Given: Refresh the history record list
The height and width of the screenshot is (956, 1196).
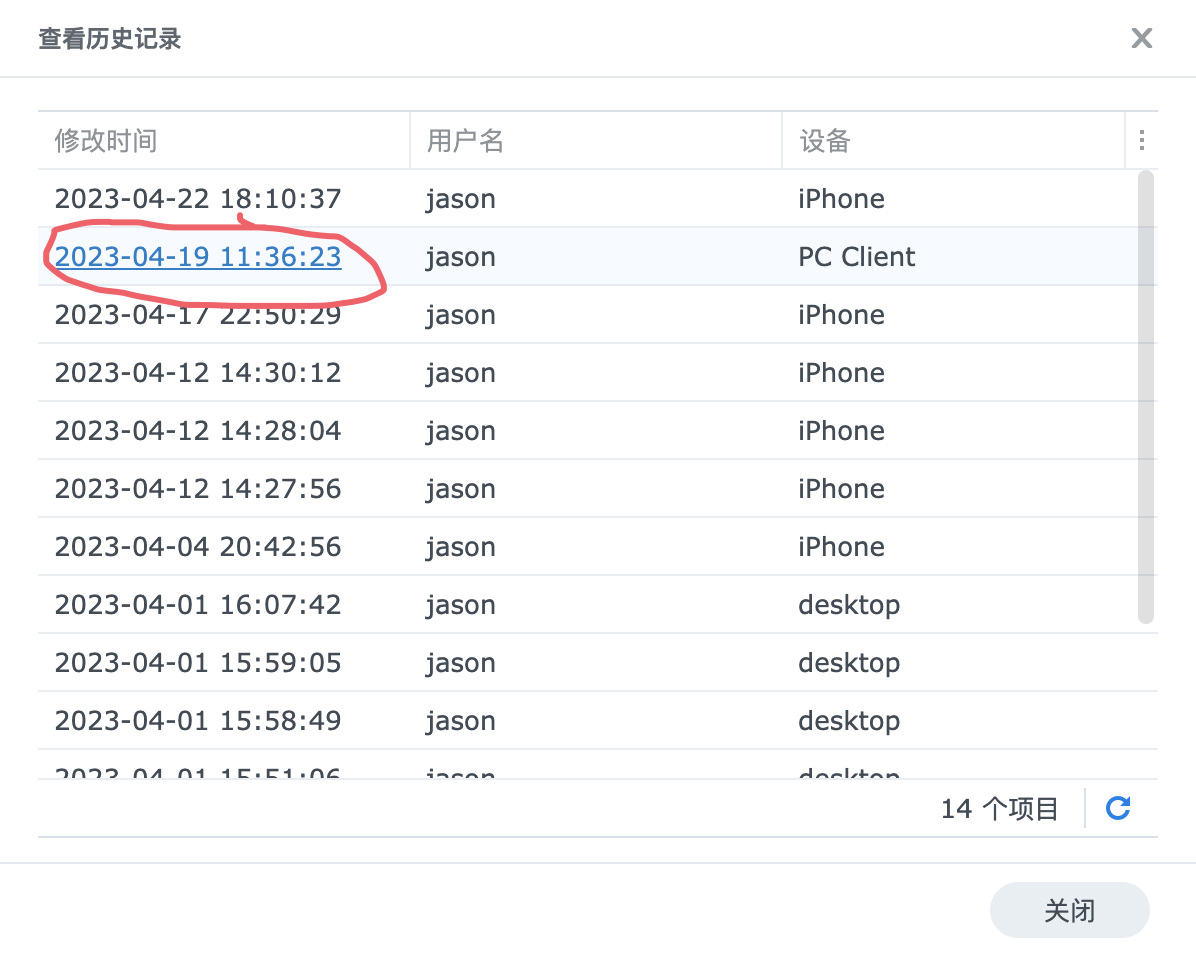Looking at the screenshot, I should [1118, 808].
